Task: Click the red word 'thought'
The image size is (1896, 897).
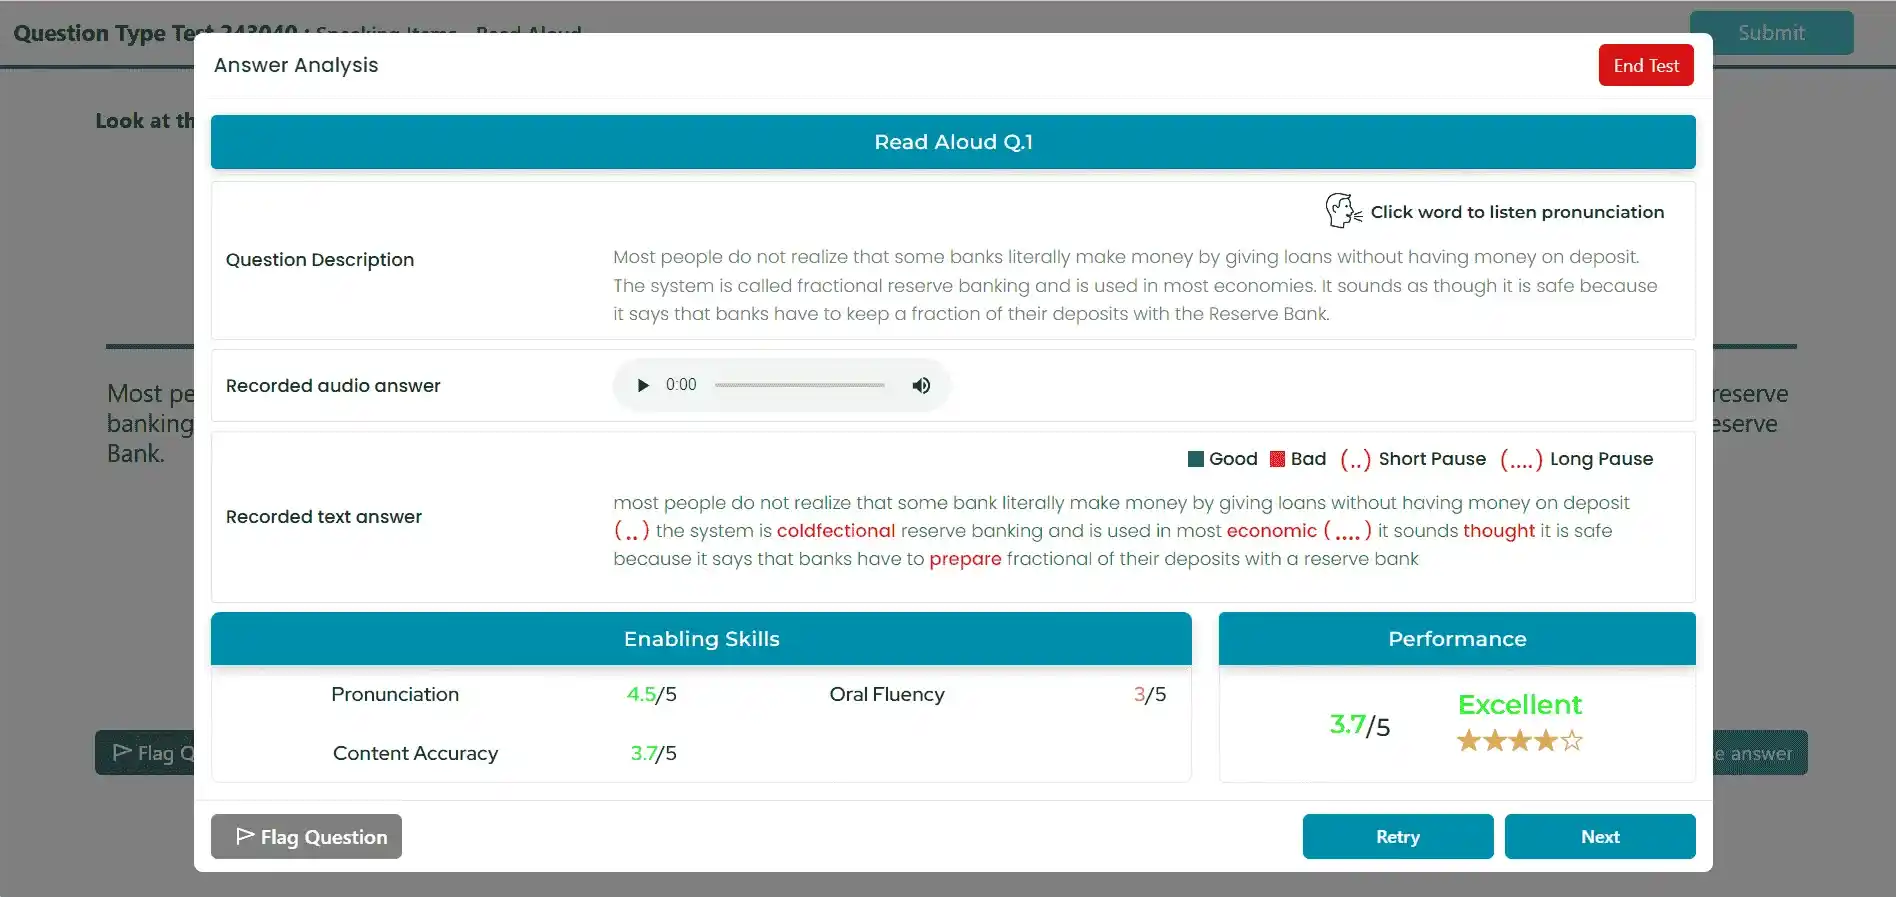Action: [1498, 531]
